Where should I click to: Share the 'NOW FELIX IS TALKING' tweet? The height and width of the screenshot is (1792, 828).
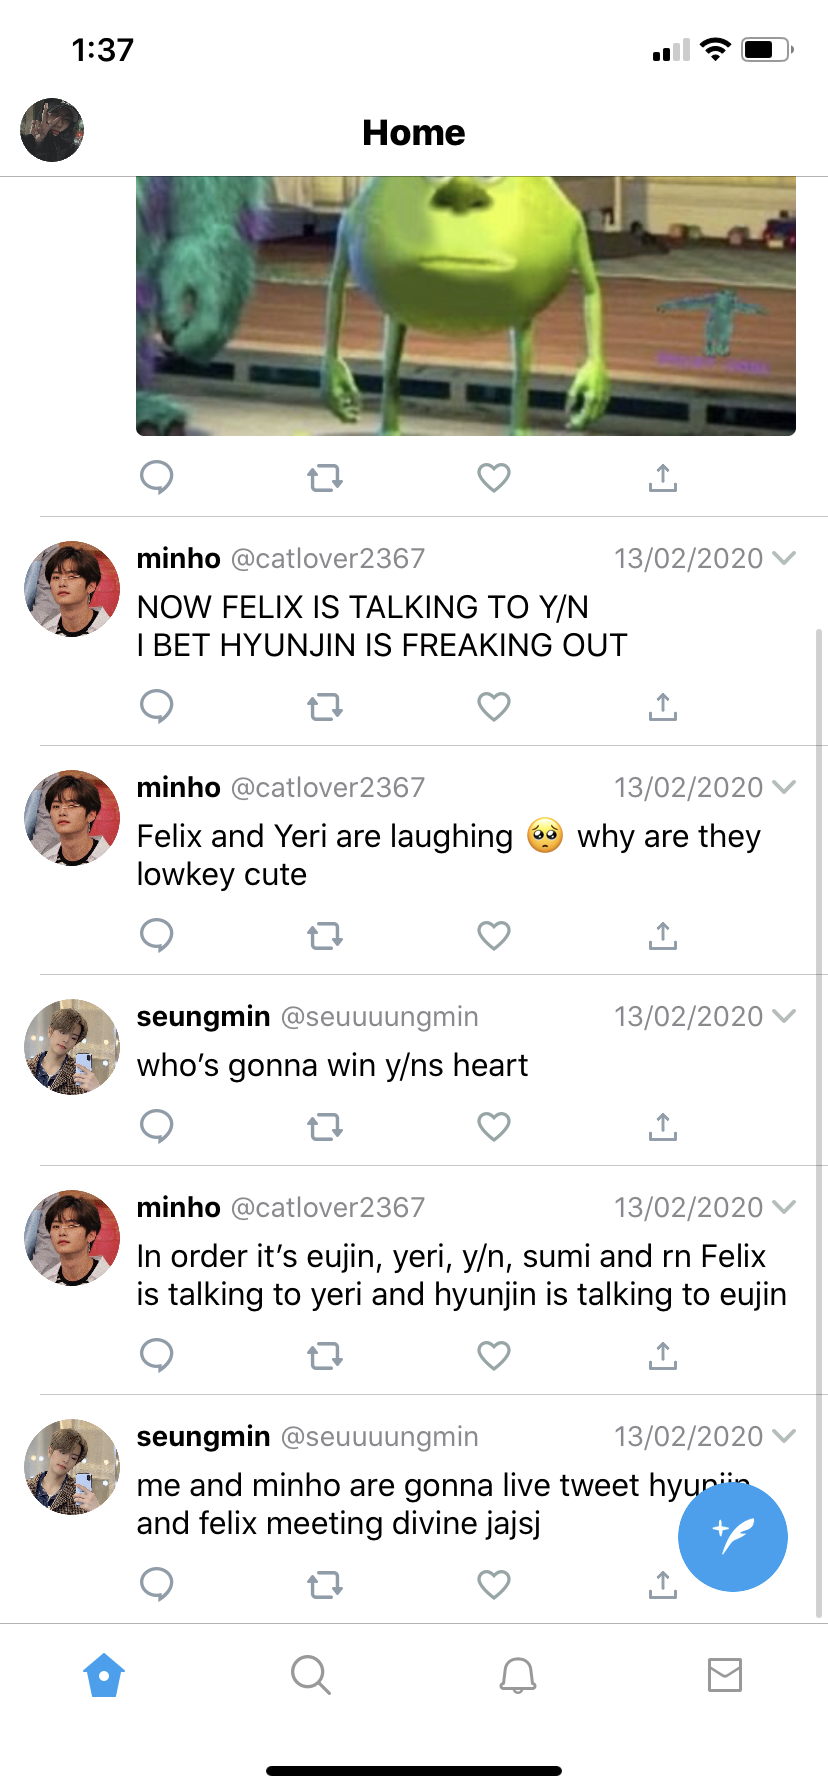pos(662,707)
